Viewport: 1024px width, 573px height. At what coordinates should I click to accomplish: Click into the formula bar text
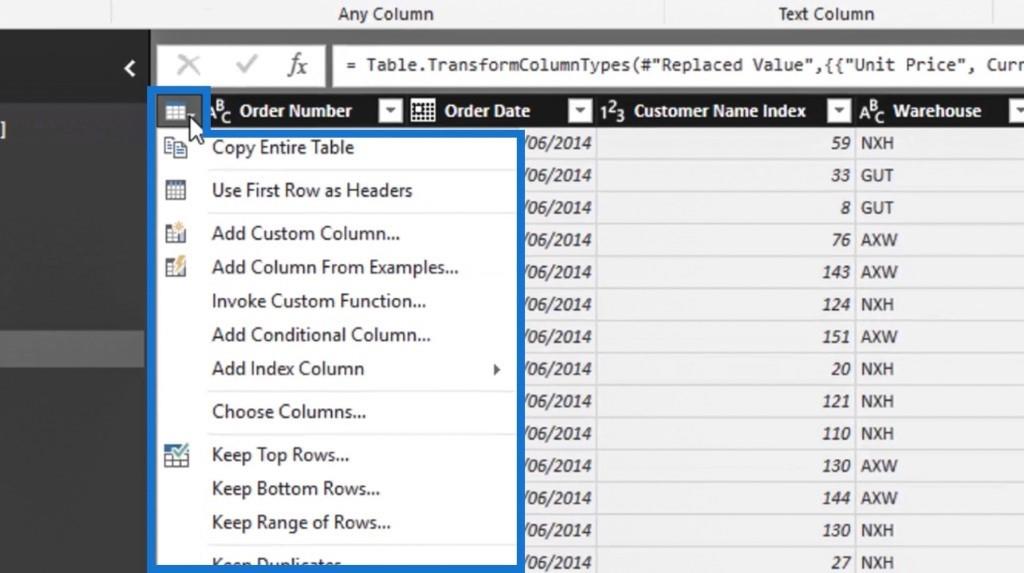[678, 65]
